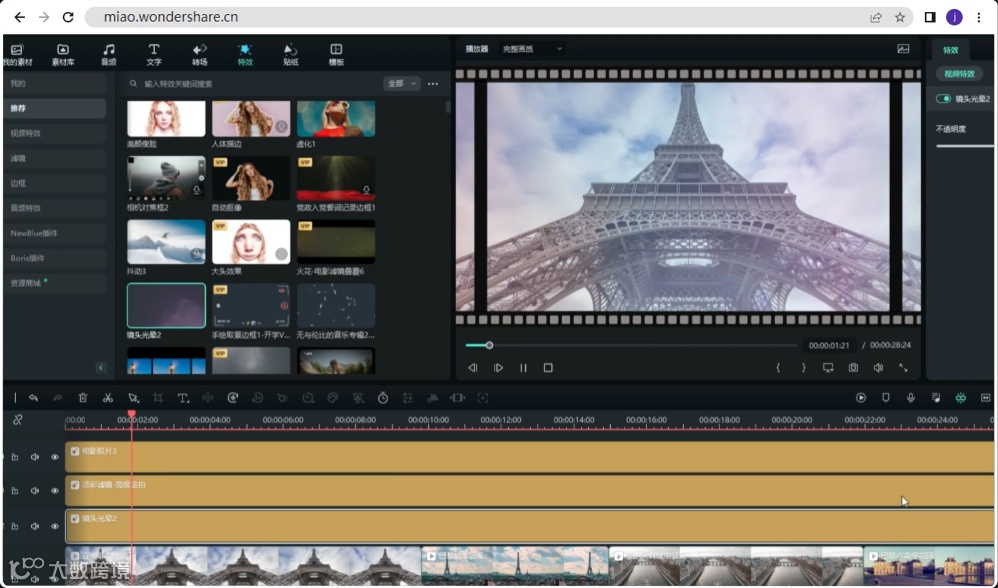Activate the crop tool icon
This screenshot has height=588, width=998.
158,398
